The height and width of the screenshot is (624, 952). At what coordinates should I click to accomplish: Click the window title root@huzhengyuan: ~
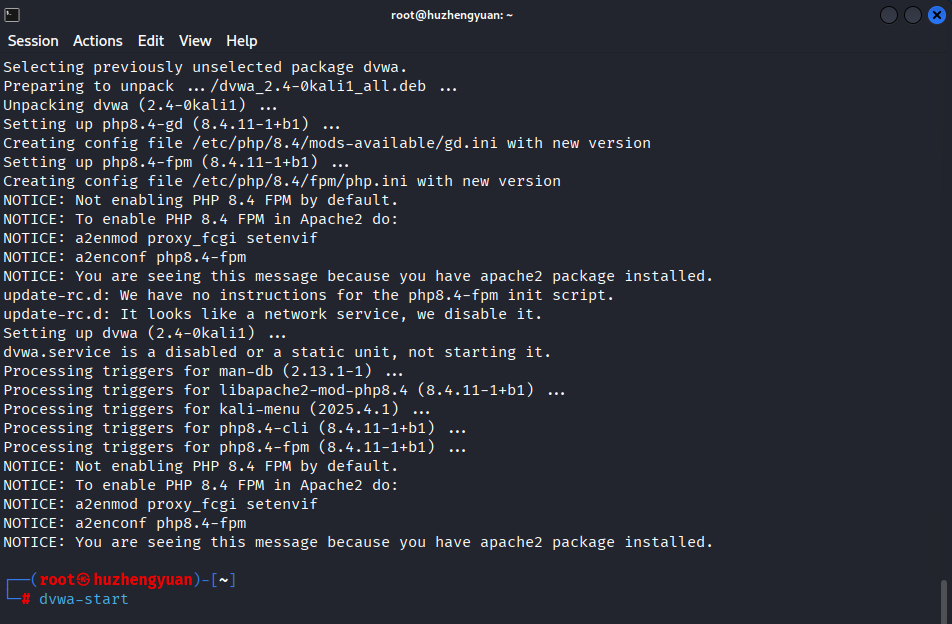[453, 15]
